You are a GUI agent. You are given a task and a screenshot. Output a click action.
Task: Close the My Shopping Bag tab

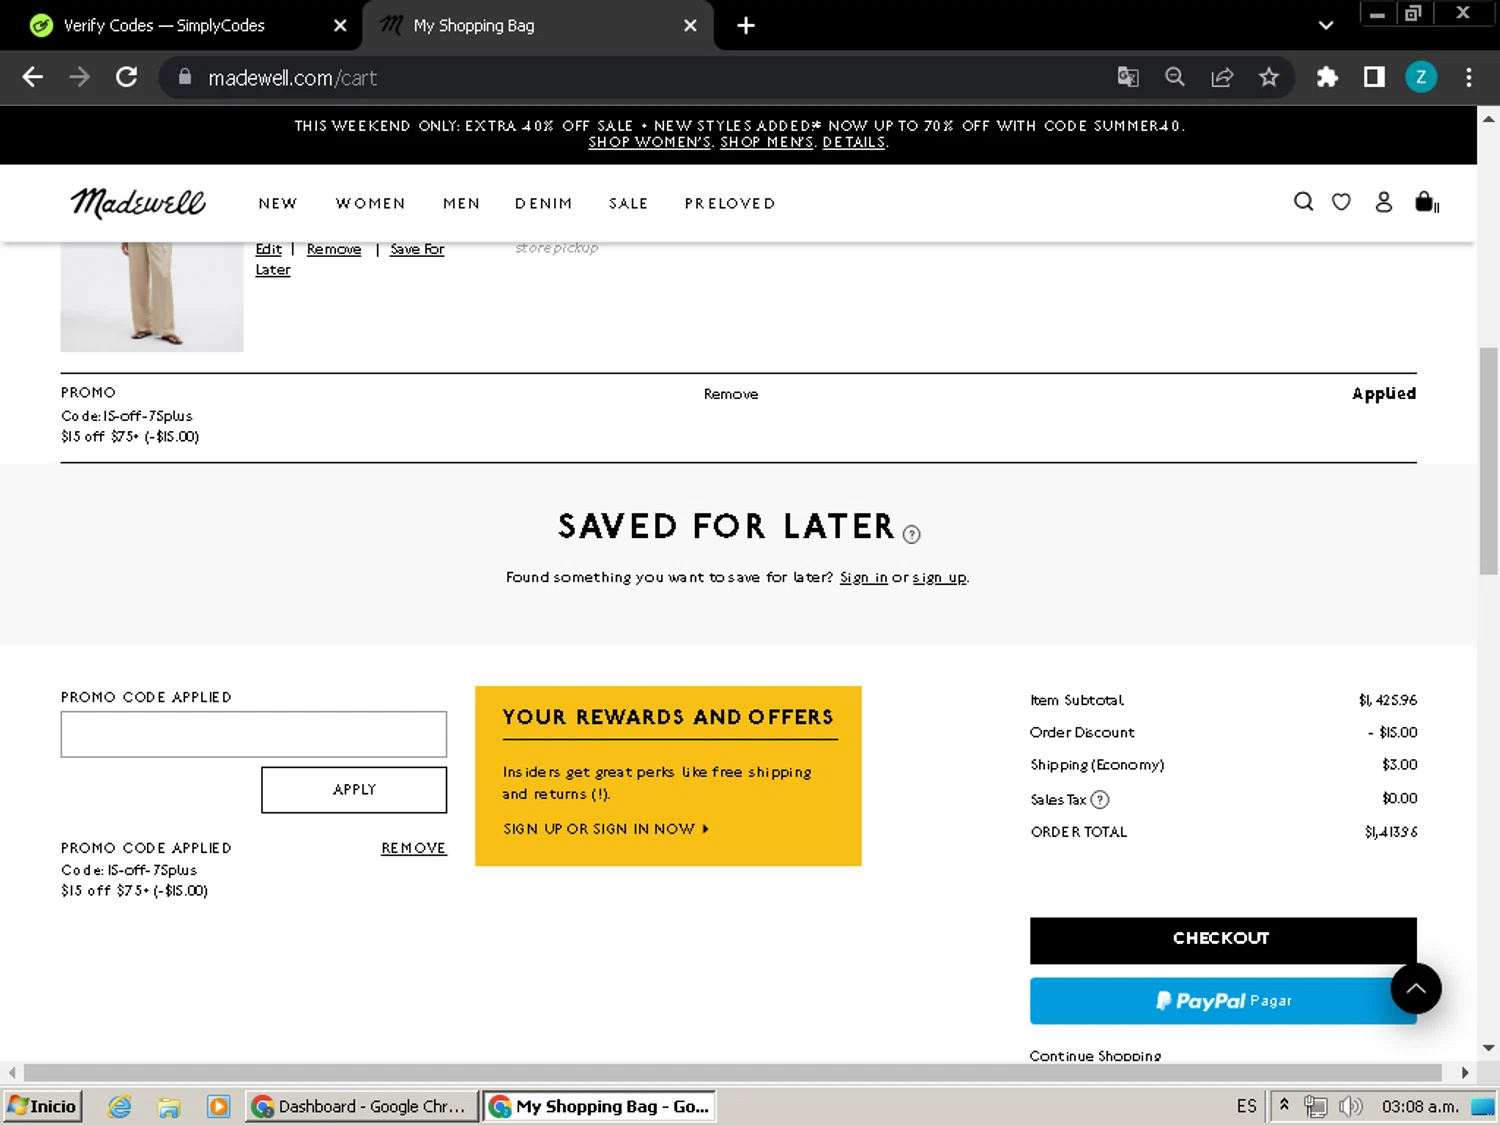[690, 25]
